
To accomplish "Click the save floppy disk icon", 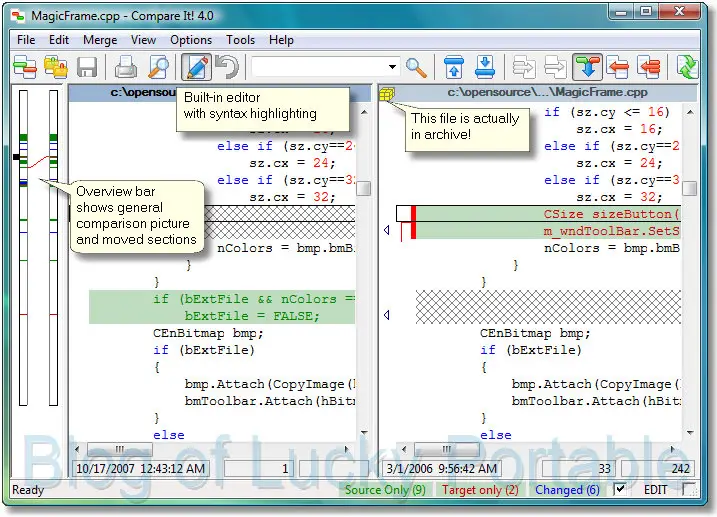I will (87, 67).
